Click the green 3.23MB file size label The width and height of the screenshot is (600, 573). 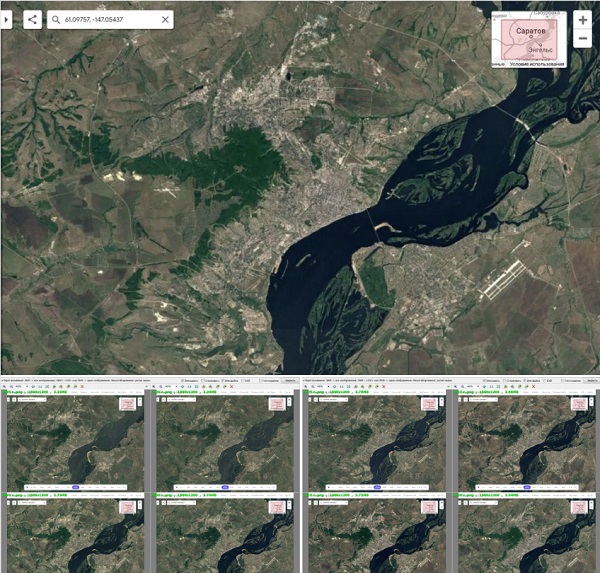click(x=60, y=392)
